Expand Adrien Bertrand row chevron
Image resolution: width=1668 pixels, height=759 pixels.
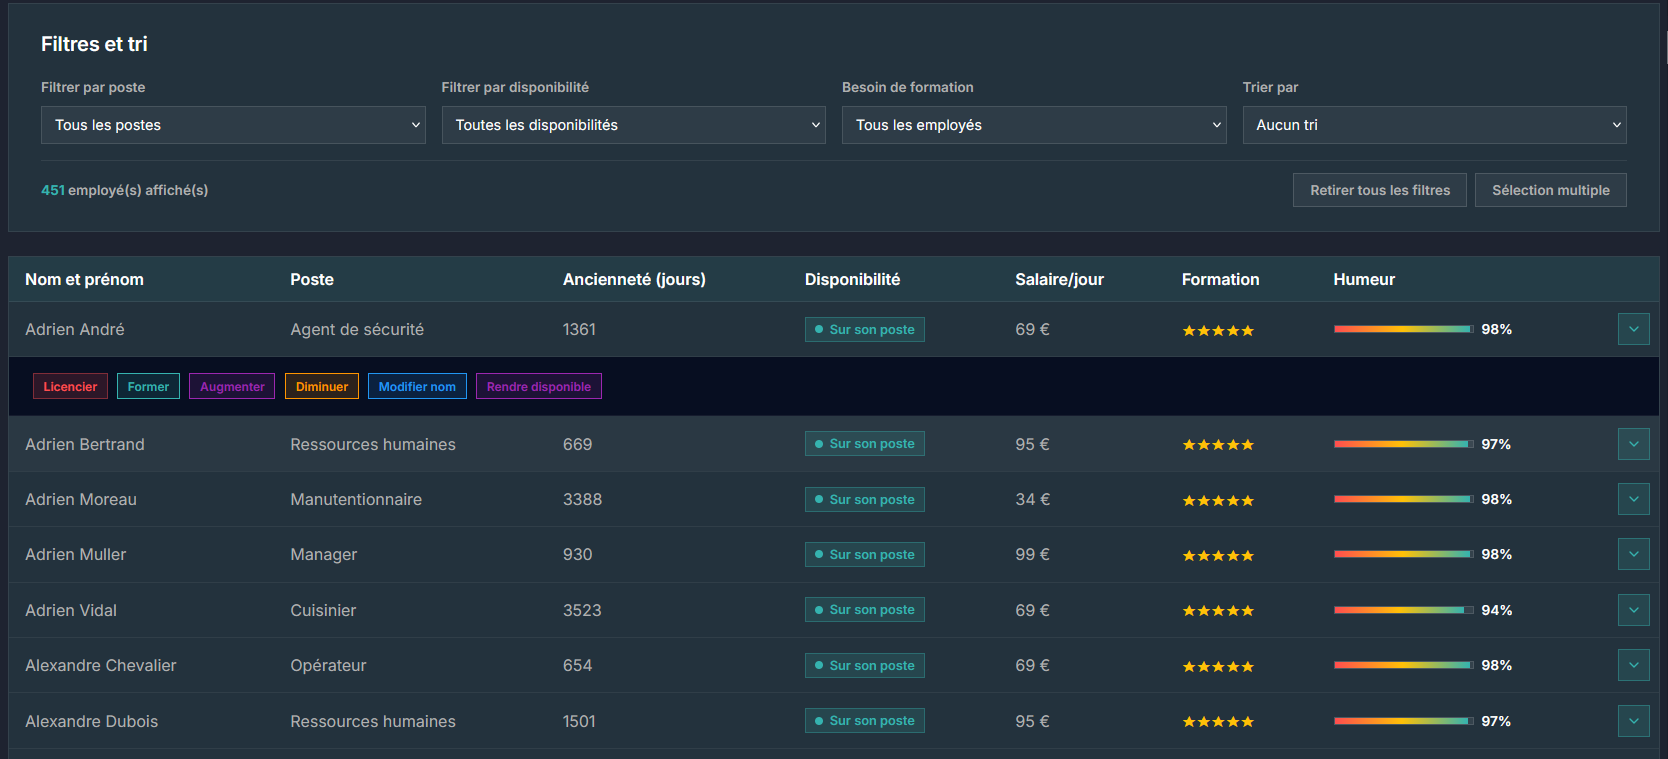coord(1634,444)
